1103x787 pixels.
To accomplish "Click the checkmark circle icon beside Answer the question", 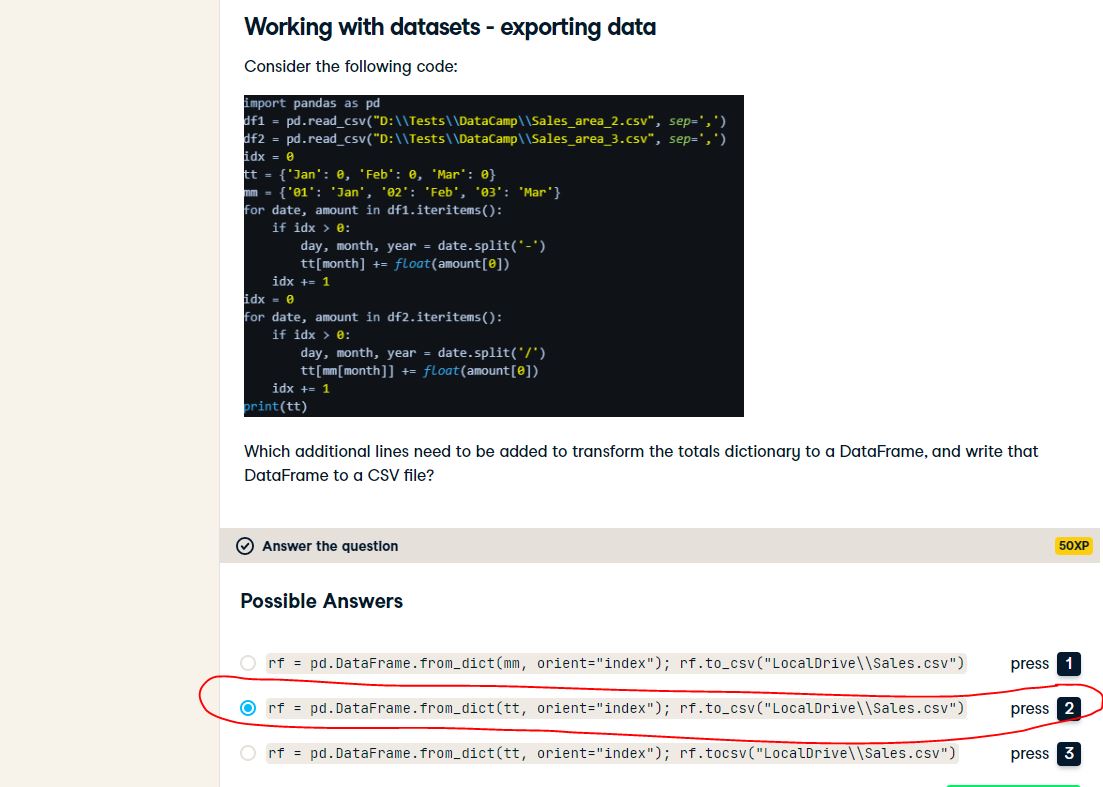I will (x=245, y=546).
